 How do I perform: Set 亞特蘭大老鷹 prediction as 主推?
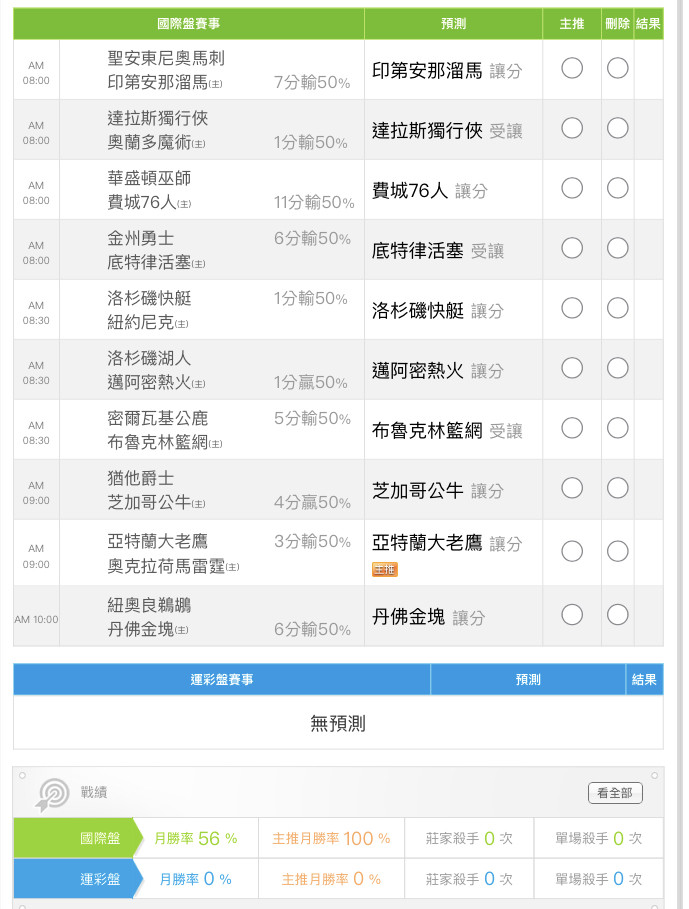coord(572,551)
